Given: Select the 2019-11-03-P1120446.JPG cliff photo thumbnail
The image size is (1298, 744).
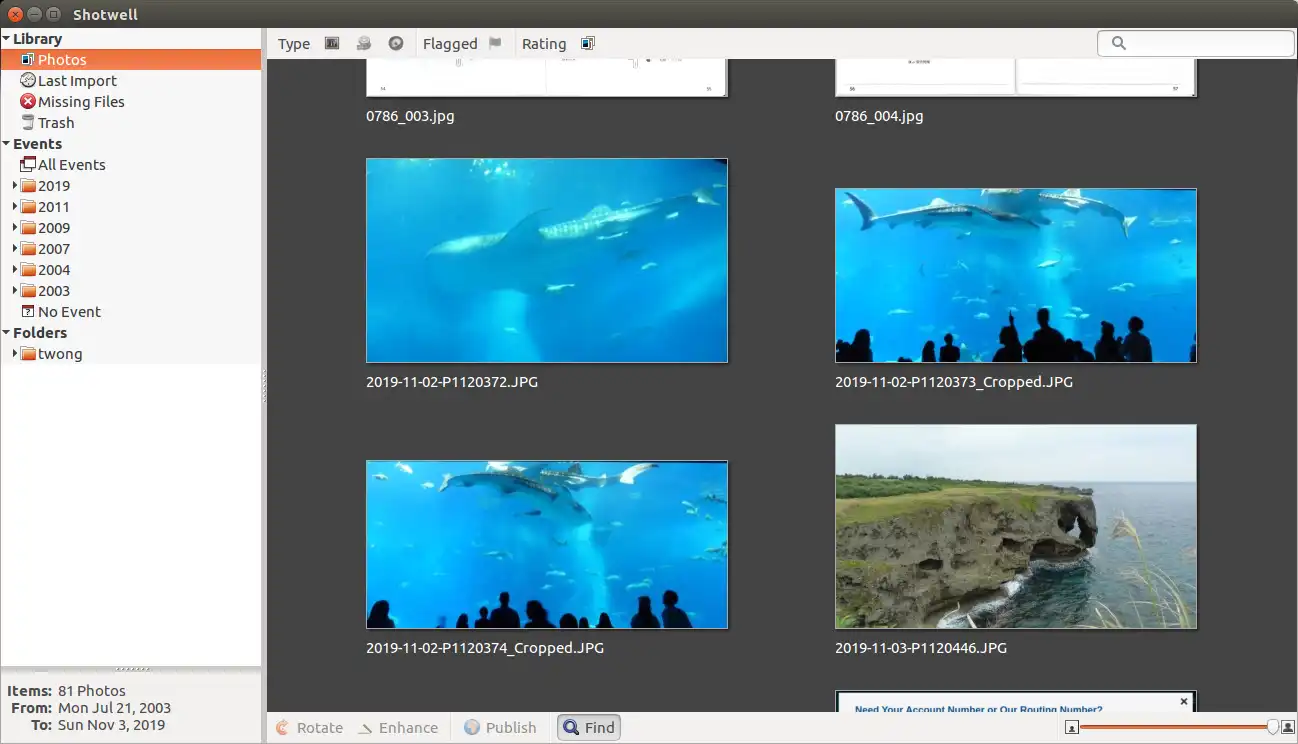Looking at the screenshot, I should tap(1015, 527).
